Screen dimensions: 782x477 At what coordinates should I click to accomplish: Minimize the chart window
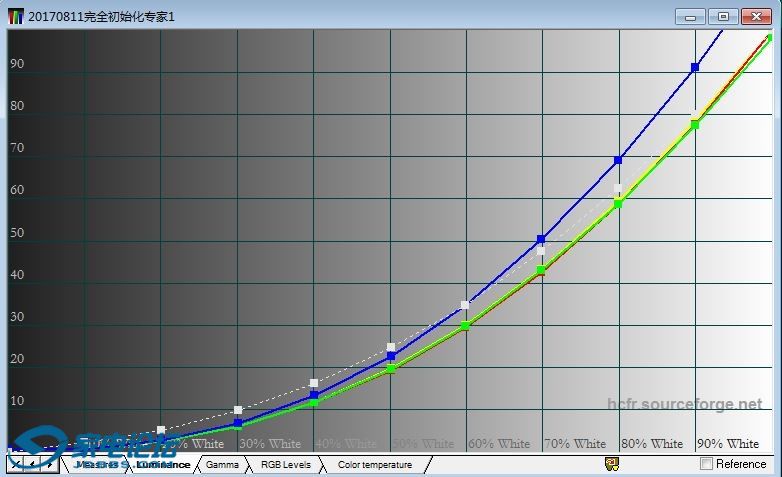pyautogui.click(x=690, y=17)
